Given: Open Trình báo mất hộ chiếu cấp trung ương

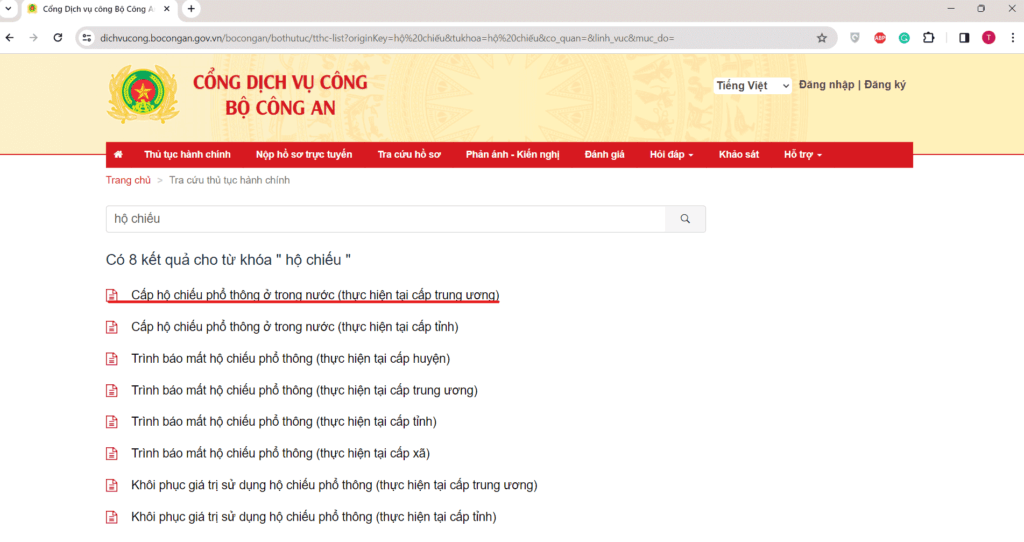Looking at the screenshot, I should click(304, 390).
